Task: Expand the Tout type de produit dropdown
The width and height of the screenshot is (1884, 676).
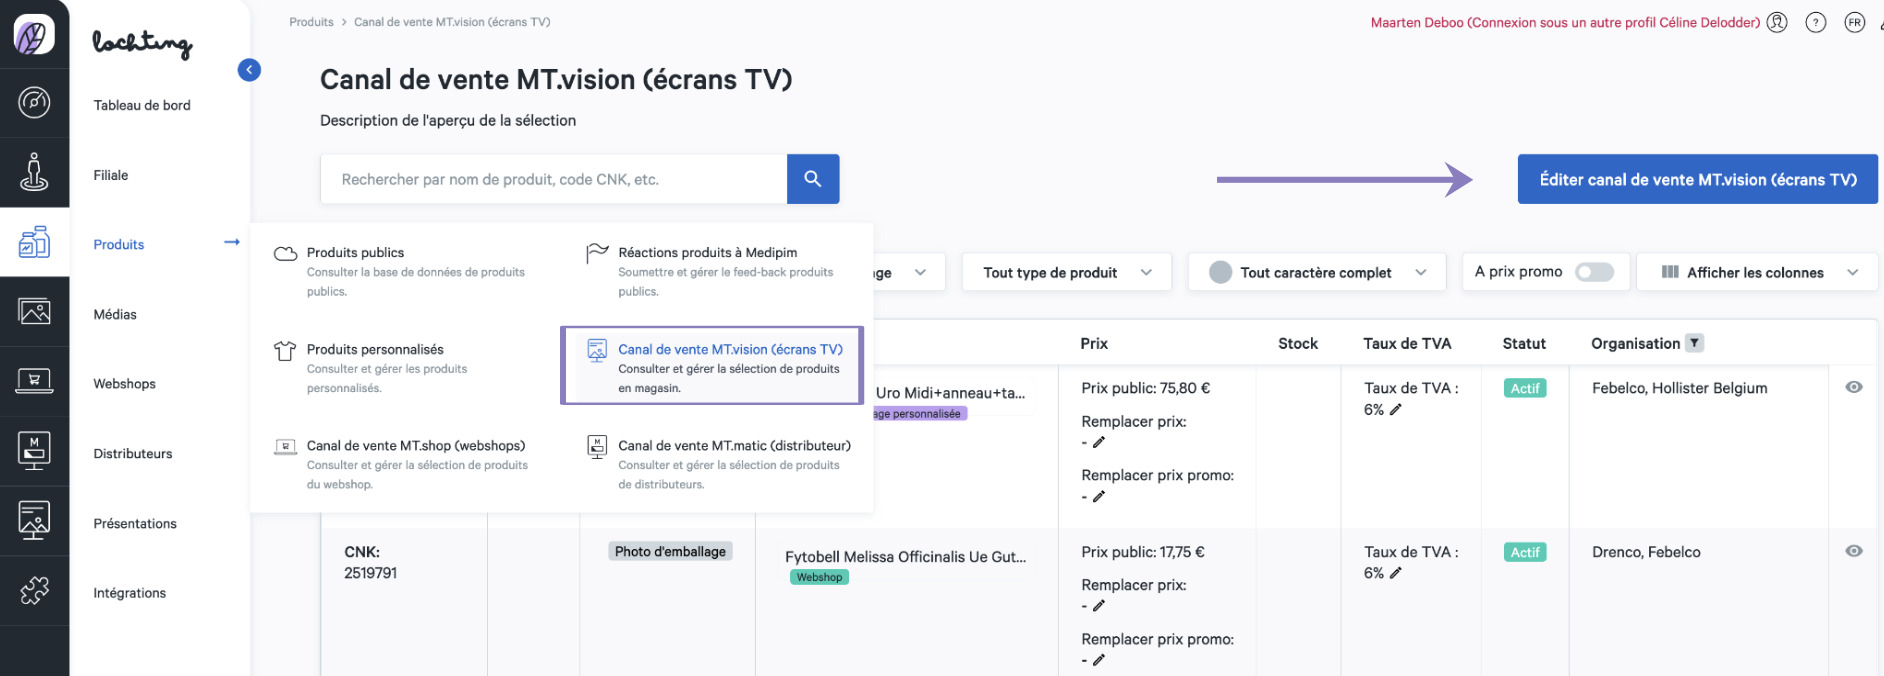Action: [x=1067, y=272]
